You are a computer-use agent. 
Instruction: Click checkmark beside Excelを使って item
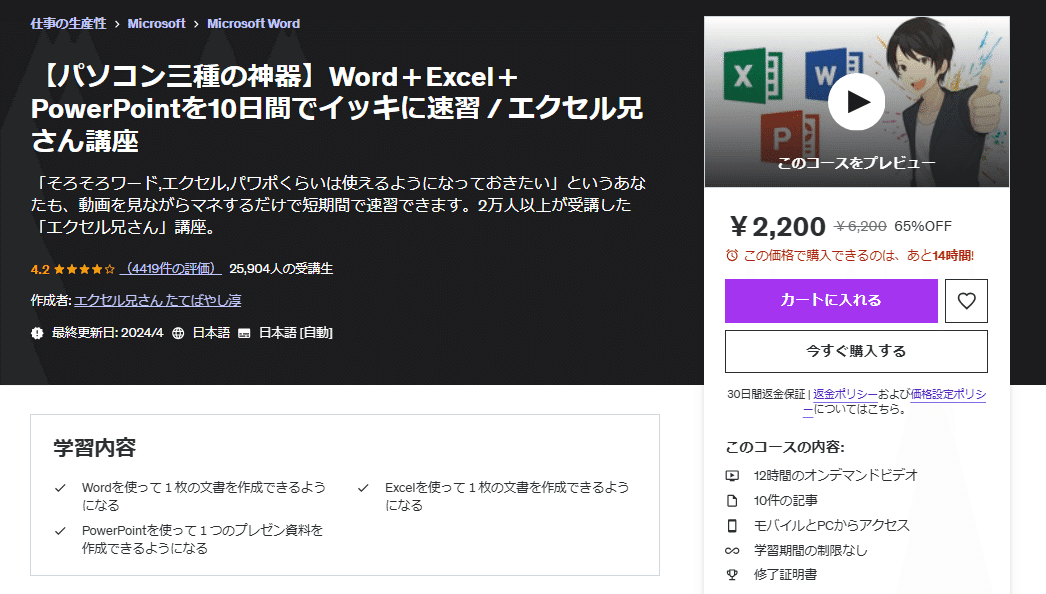pos(363,488)
